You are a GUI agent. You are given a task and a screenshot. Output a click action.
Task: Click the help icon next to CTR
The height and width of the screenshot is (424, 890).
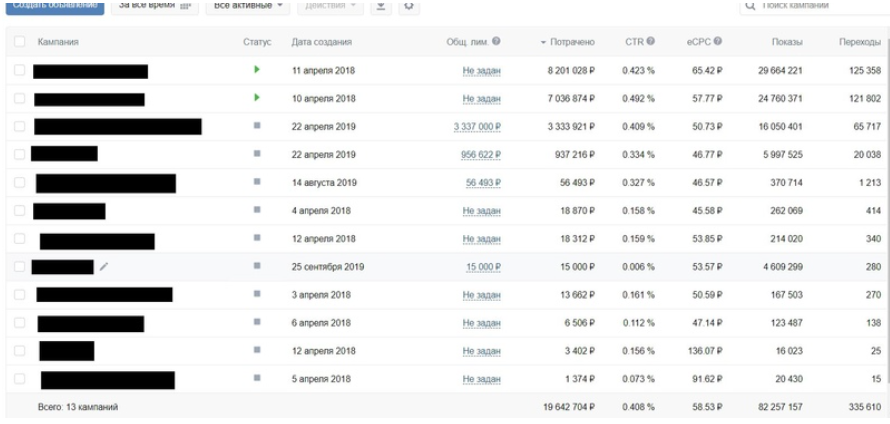tap(650, 41)
